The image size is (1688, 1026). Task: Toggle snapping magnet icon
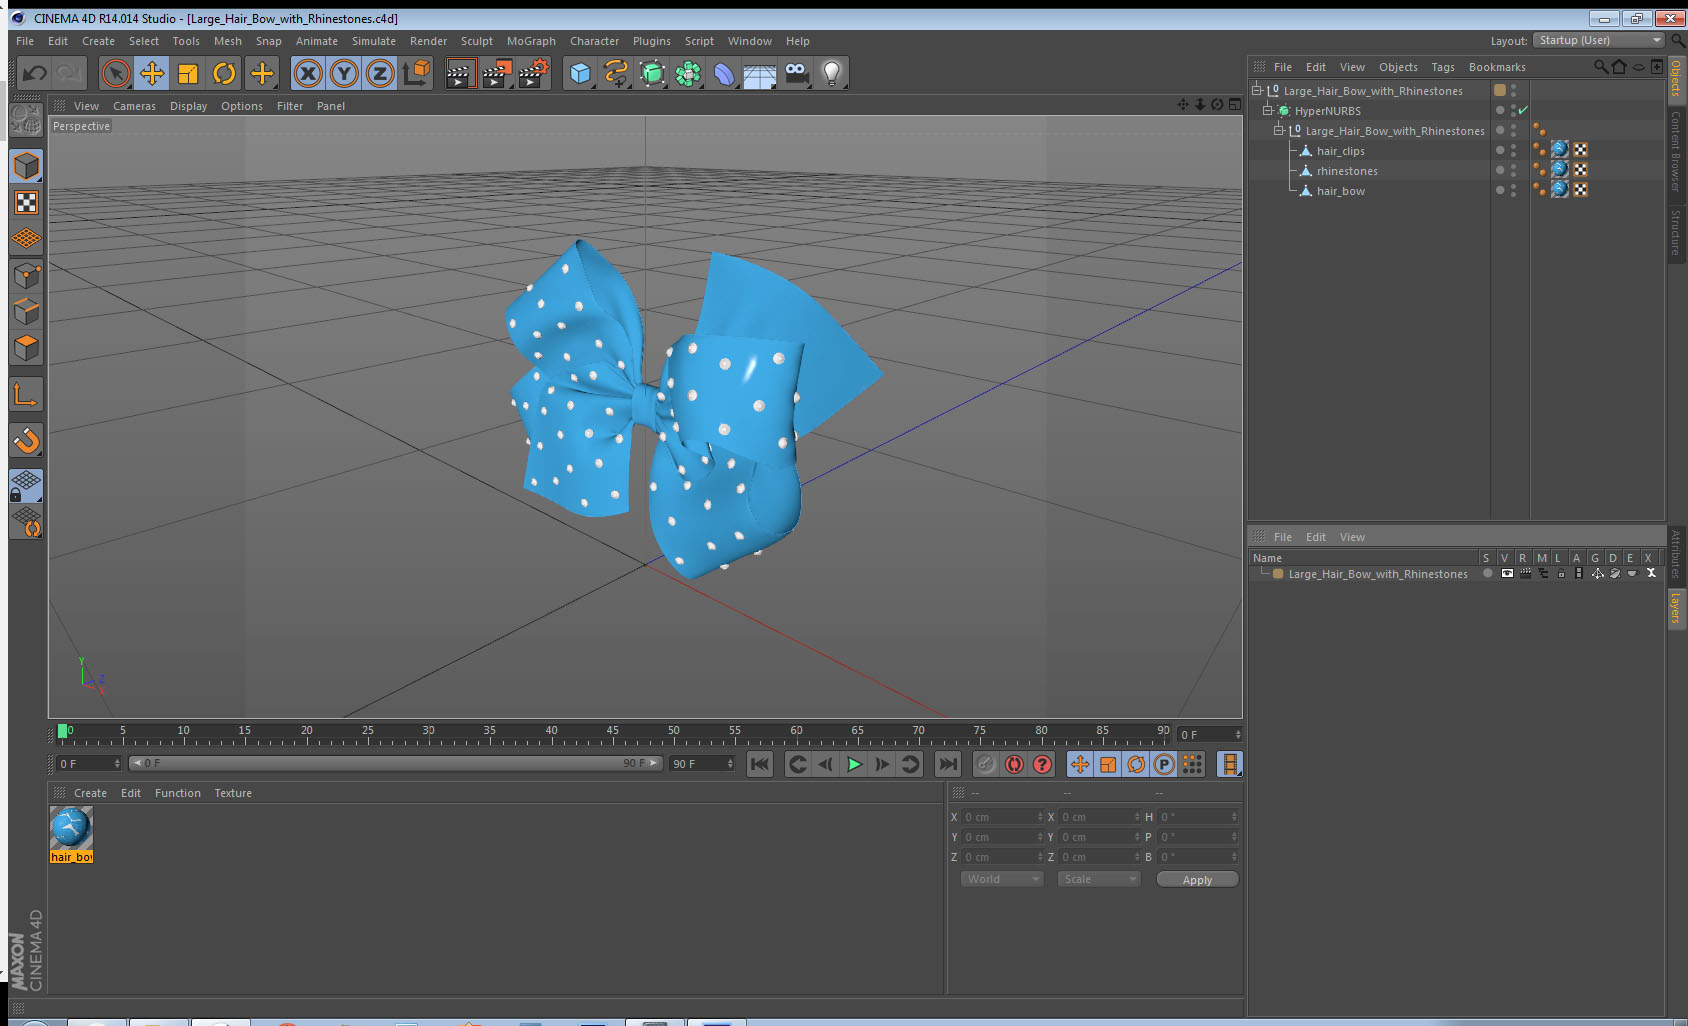point(26,440)
